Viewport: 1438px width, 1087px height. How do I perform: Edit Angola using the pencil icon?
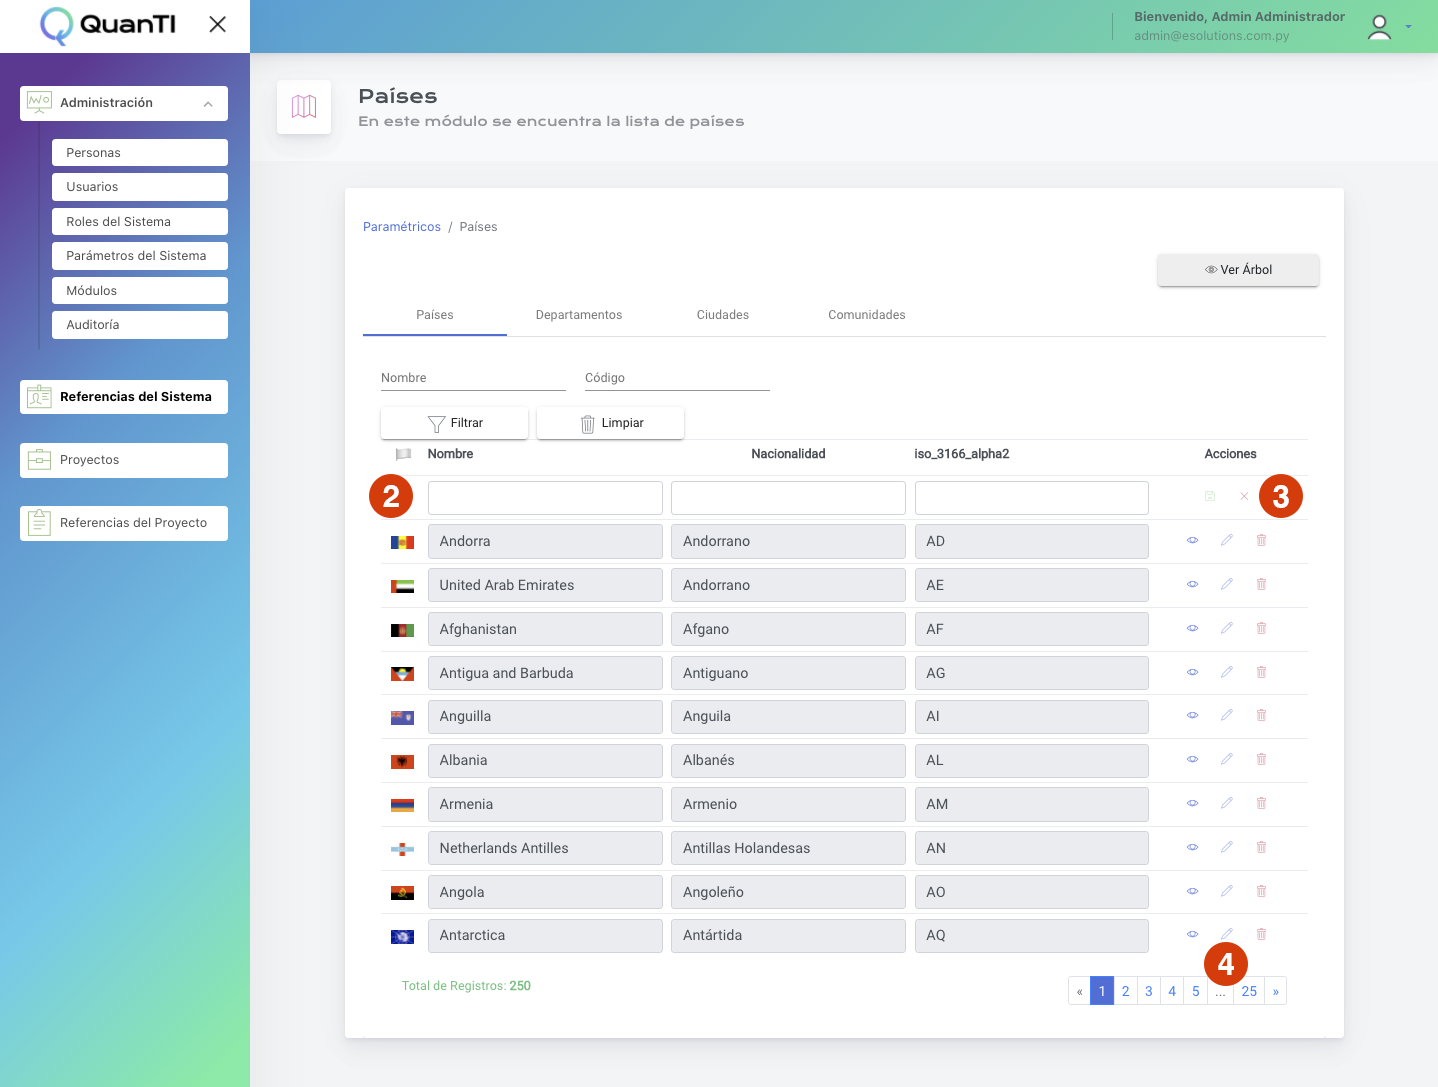pos(1226,891)
